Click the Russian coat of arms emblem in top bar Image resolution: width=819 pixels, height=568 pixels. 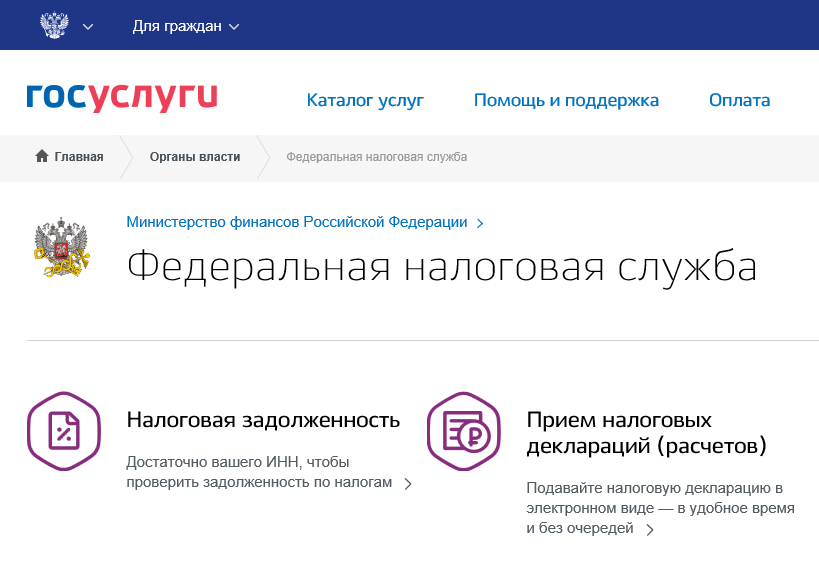[x=54, y=25]
